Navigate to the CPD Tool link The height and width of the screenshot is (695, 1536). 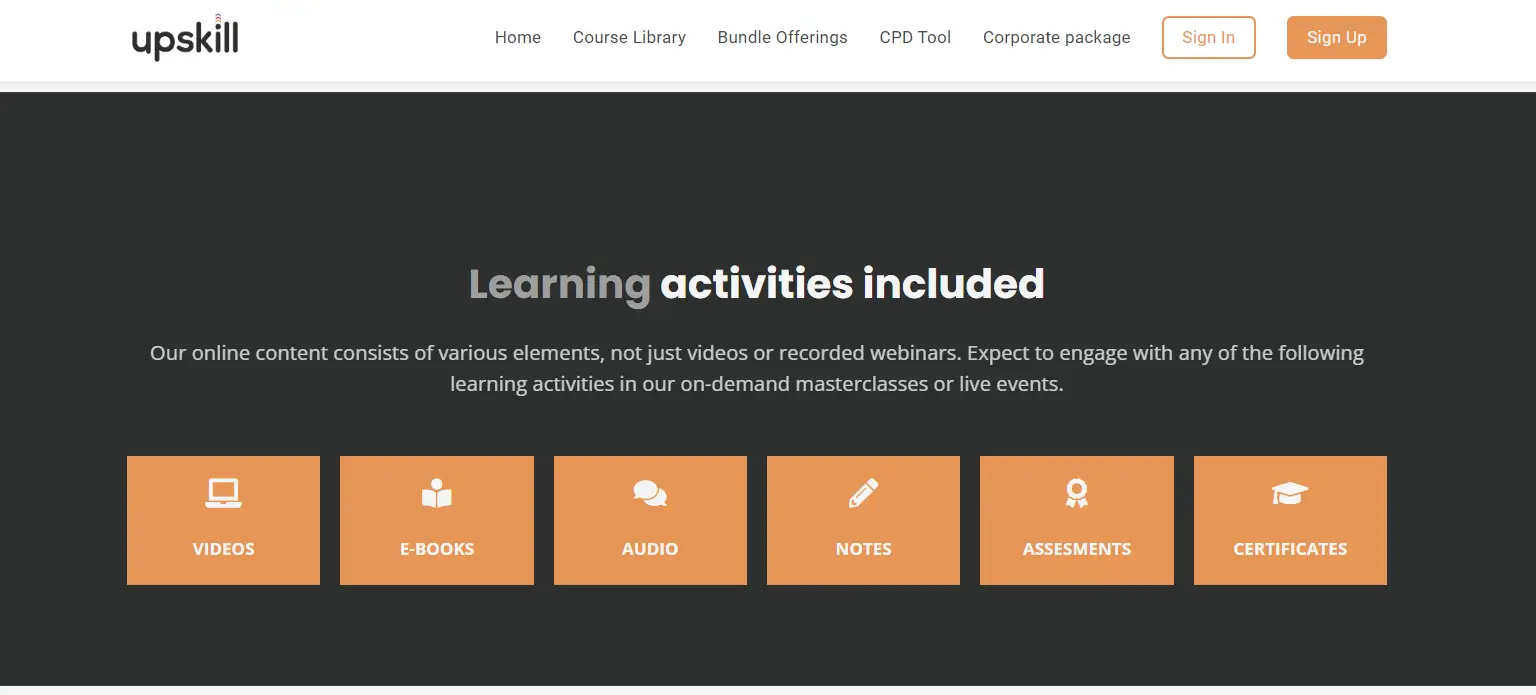[915, 38]
